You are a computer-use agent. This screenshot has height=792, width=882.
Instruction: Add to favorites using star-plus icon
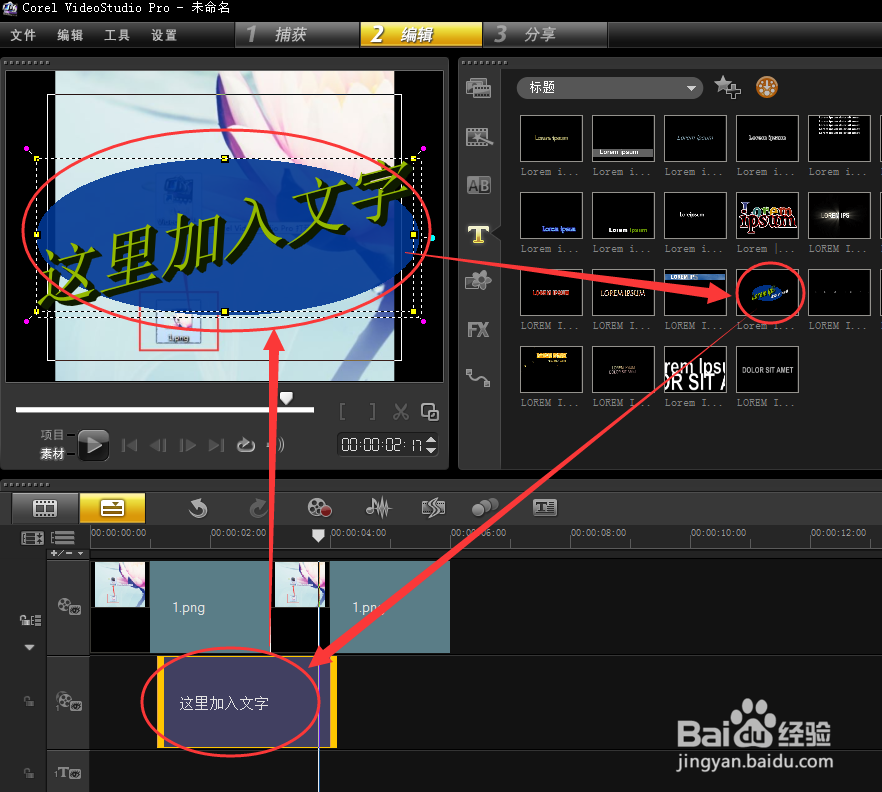pos(727,87)
